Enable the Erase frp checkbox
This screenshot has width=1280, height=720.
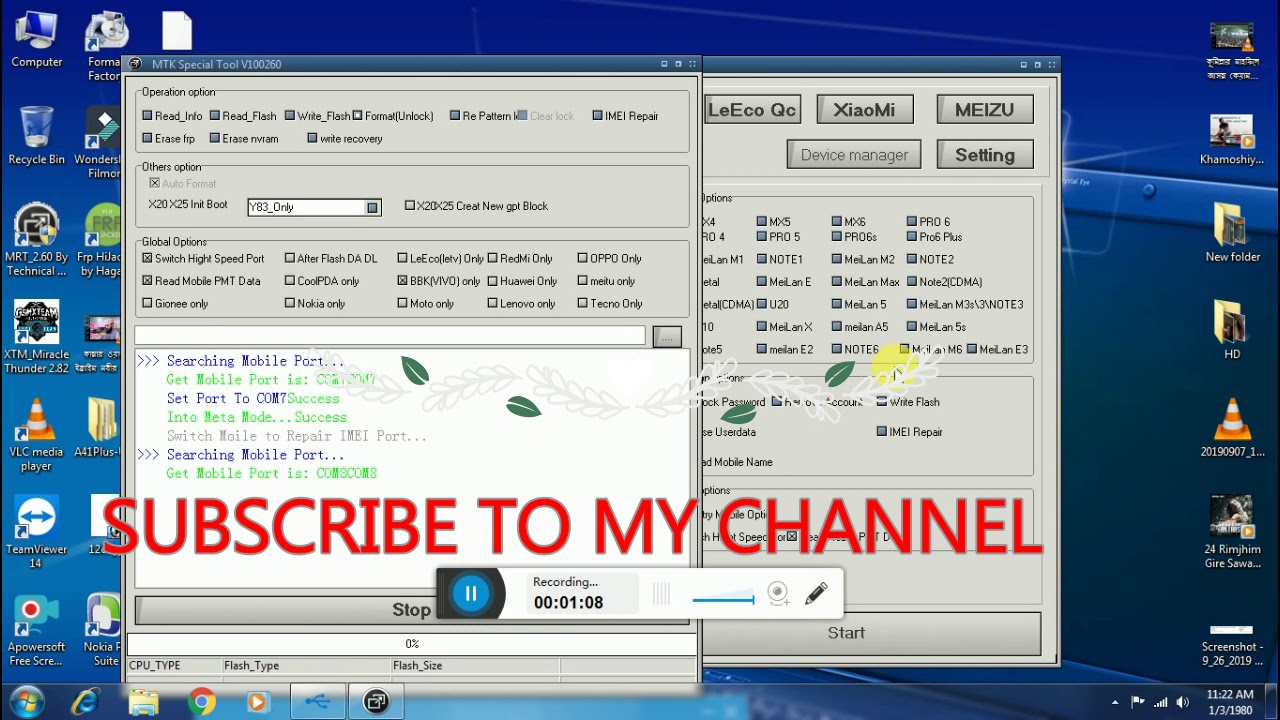[148, 138]
